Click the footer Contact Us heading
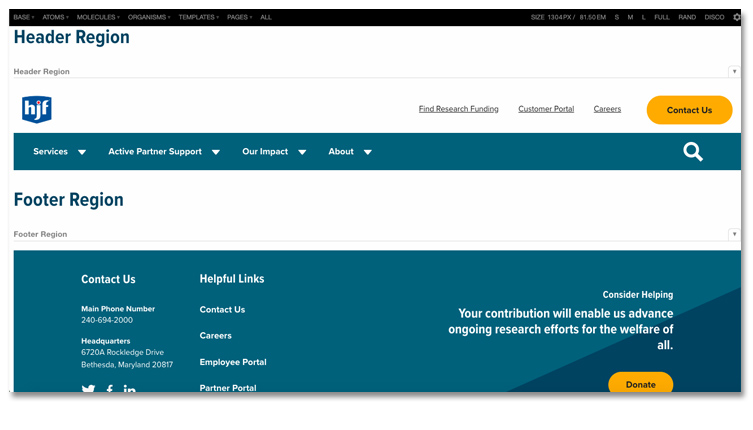The height and width of the screenshot is (430, 753). click(108, 280)
